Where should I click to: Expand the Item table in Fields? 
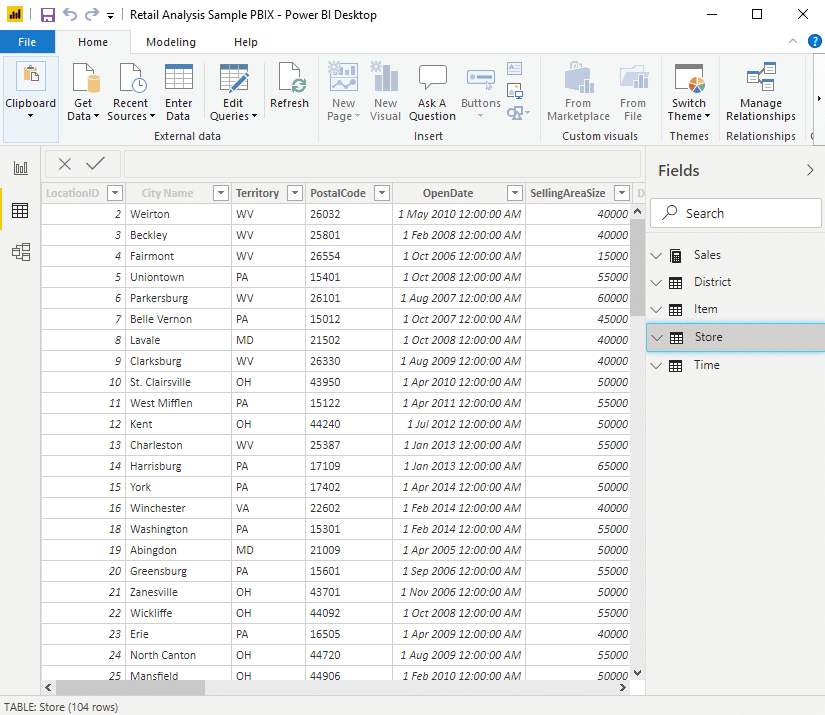pos(656,310)
